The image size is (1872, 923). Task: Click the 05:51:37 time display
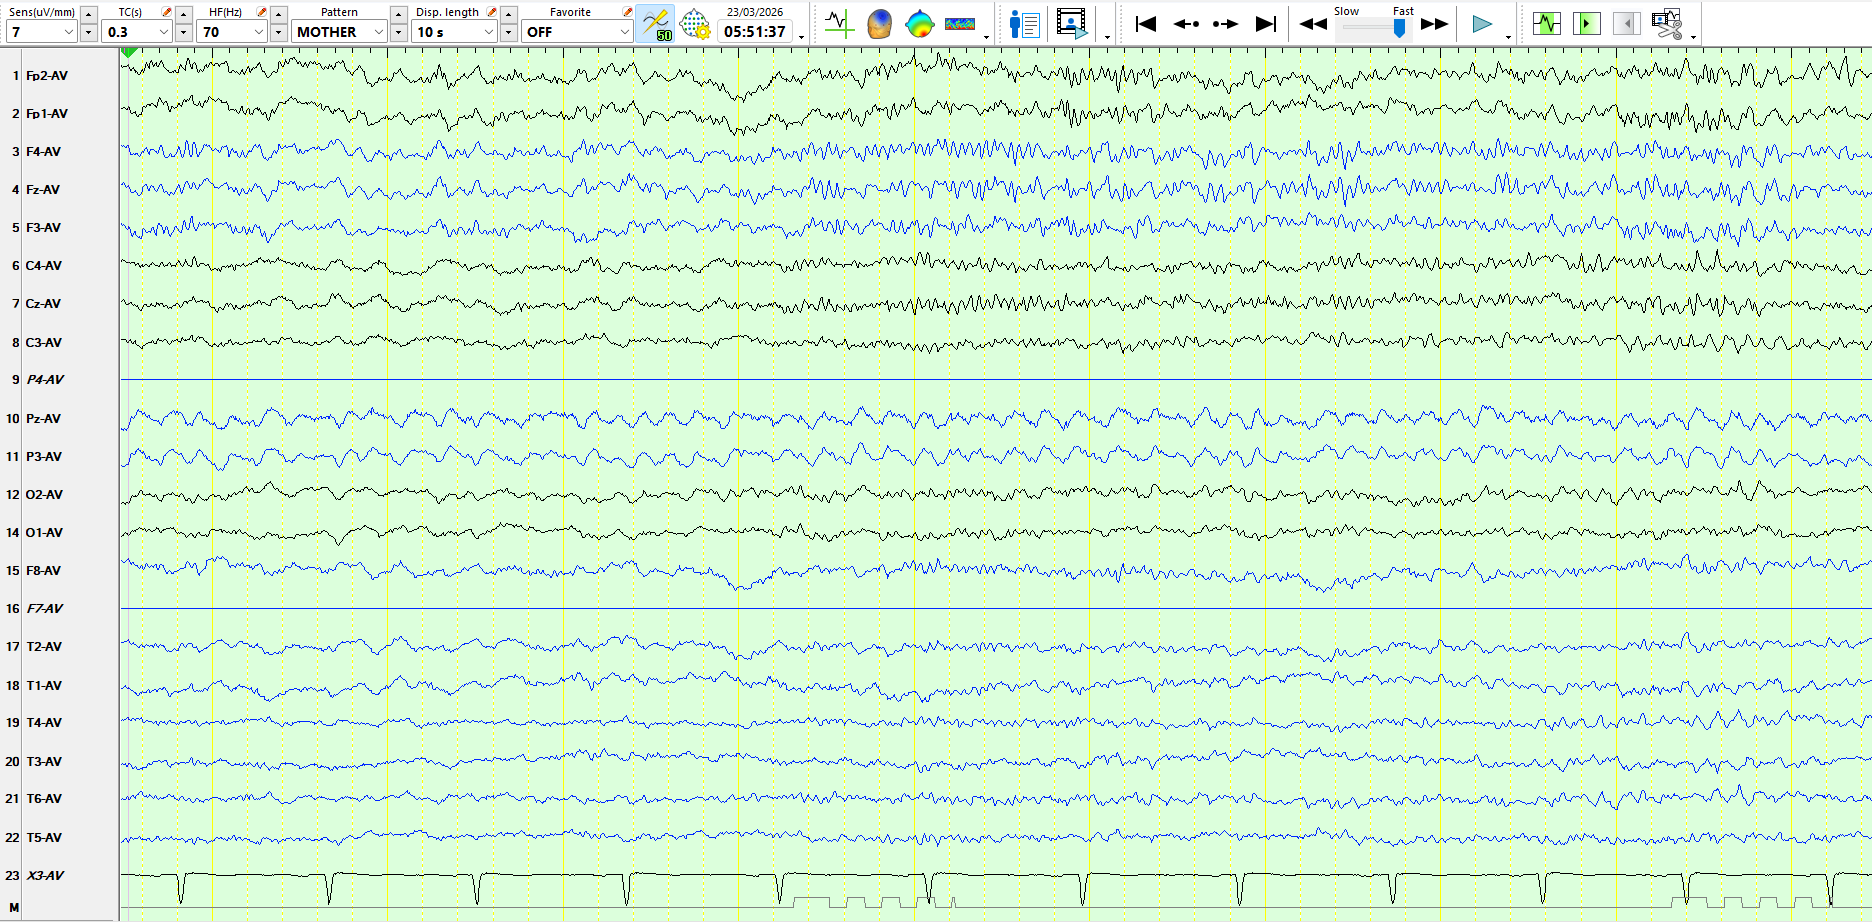click(x=755, y=32)
